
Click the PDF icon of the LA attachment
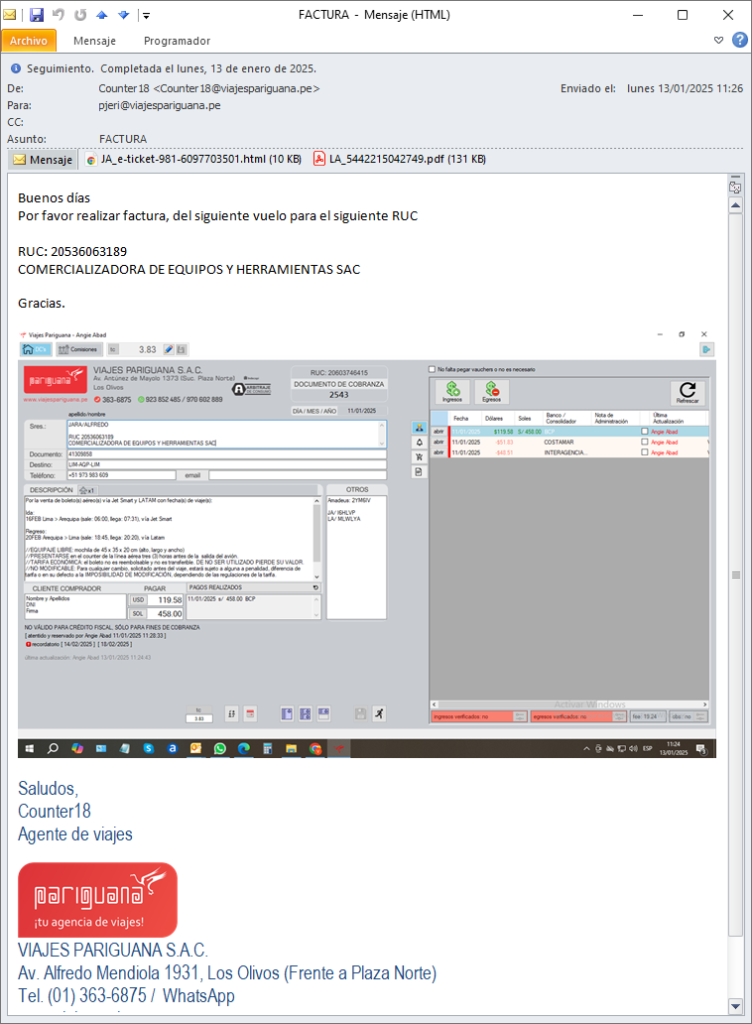tap(319, 159)
